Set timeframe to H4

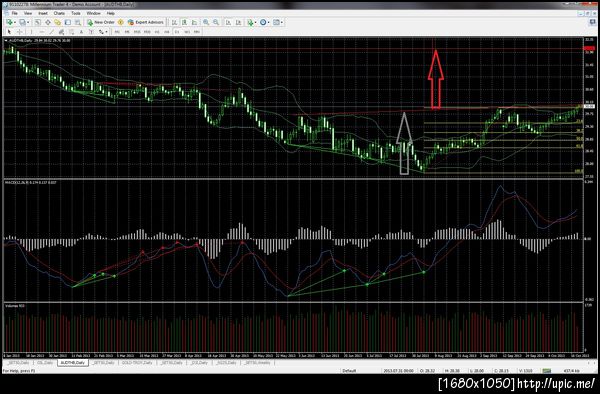click(x=167, y=32)
